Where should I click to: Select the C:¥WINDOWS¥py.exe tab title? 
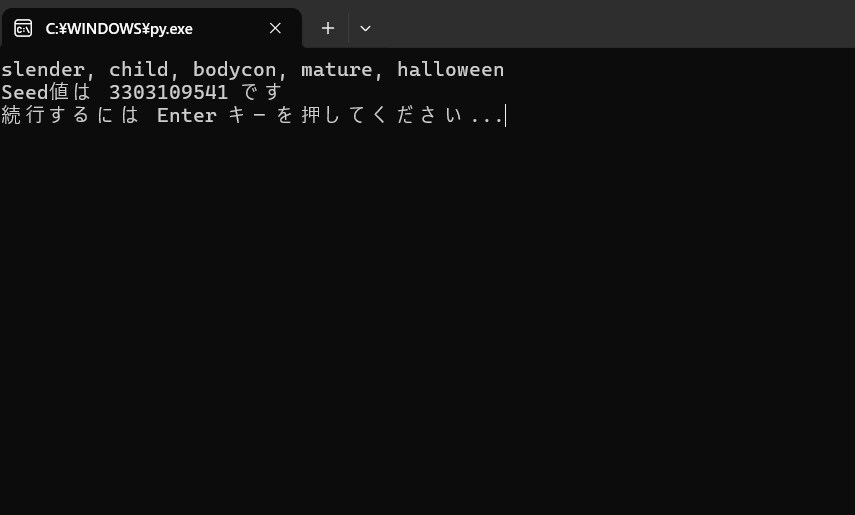(x=119, y=28)
